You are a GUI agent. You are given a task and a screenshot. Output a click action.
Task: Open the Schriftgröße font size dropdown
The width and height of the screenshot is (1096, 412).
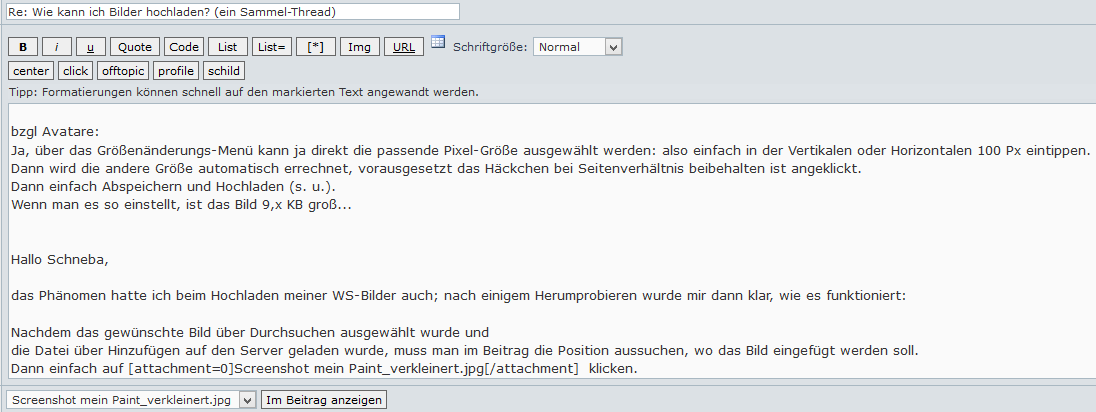pos(577,47)
